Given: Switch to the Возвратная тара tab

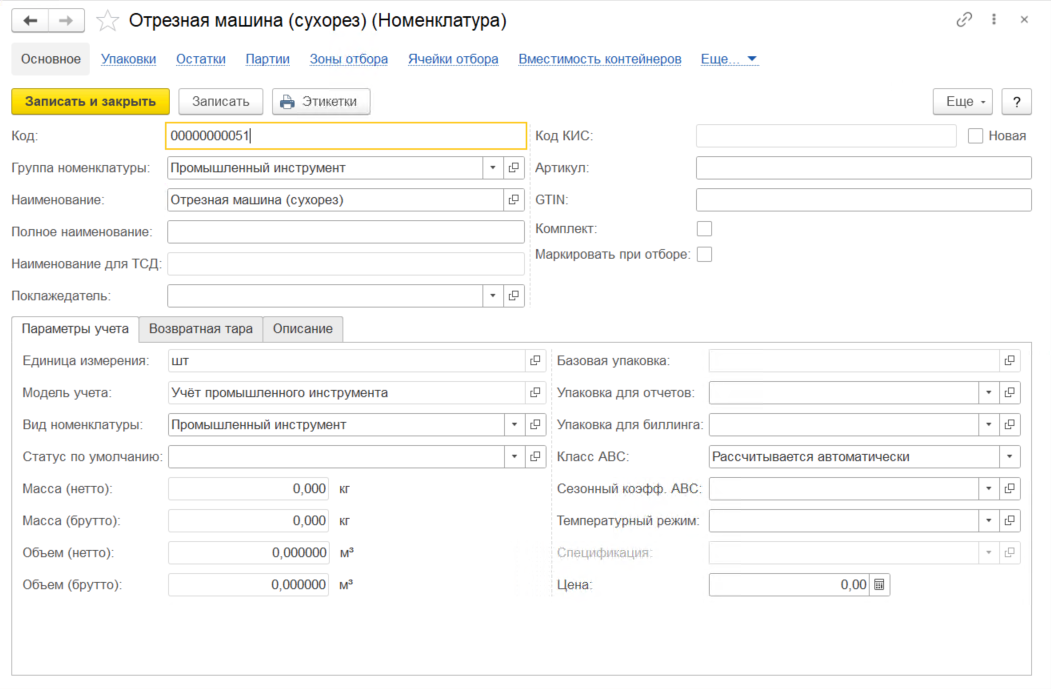Looking at the screenshot, I should coord(201,329).
